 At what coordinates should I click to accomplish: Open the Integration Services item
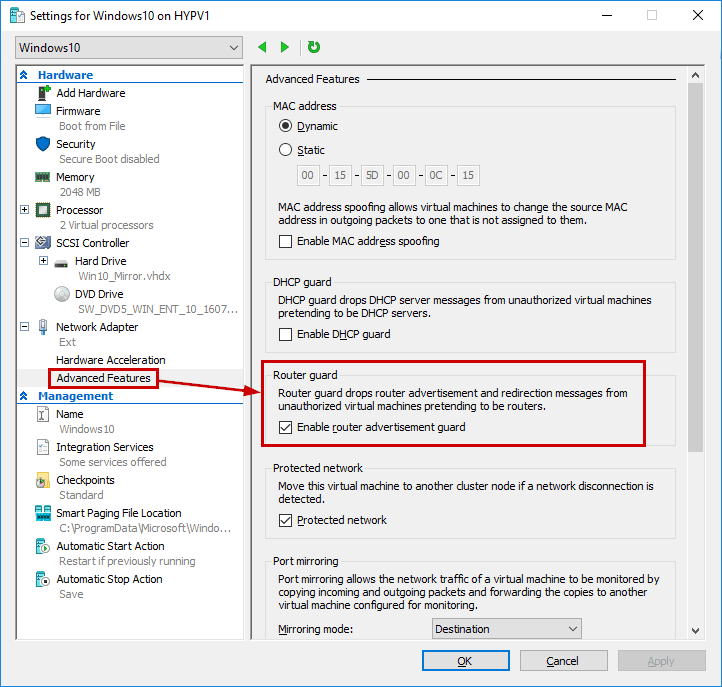(105, 447)
